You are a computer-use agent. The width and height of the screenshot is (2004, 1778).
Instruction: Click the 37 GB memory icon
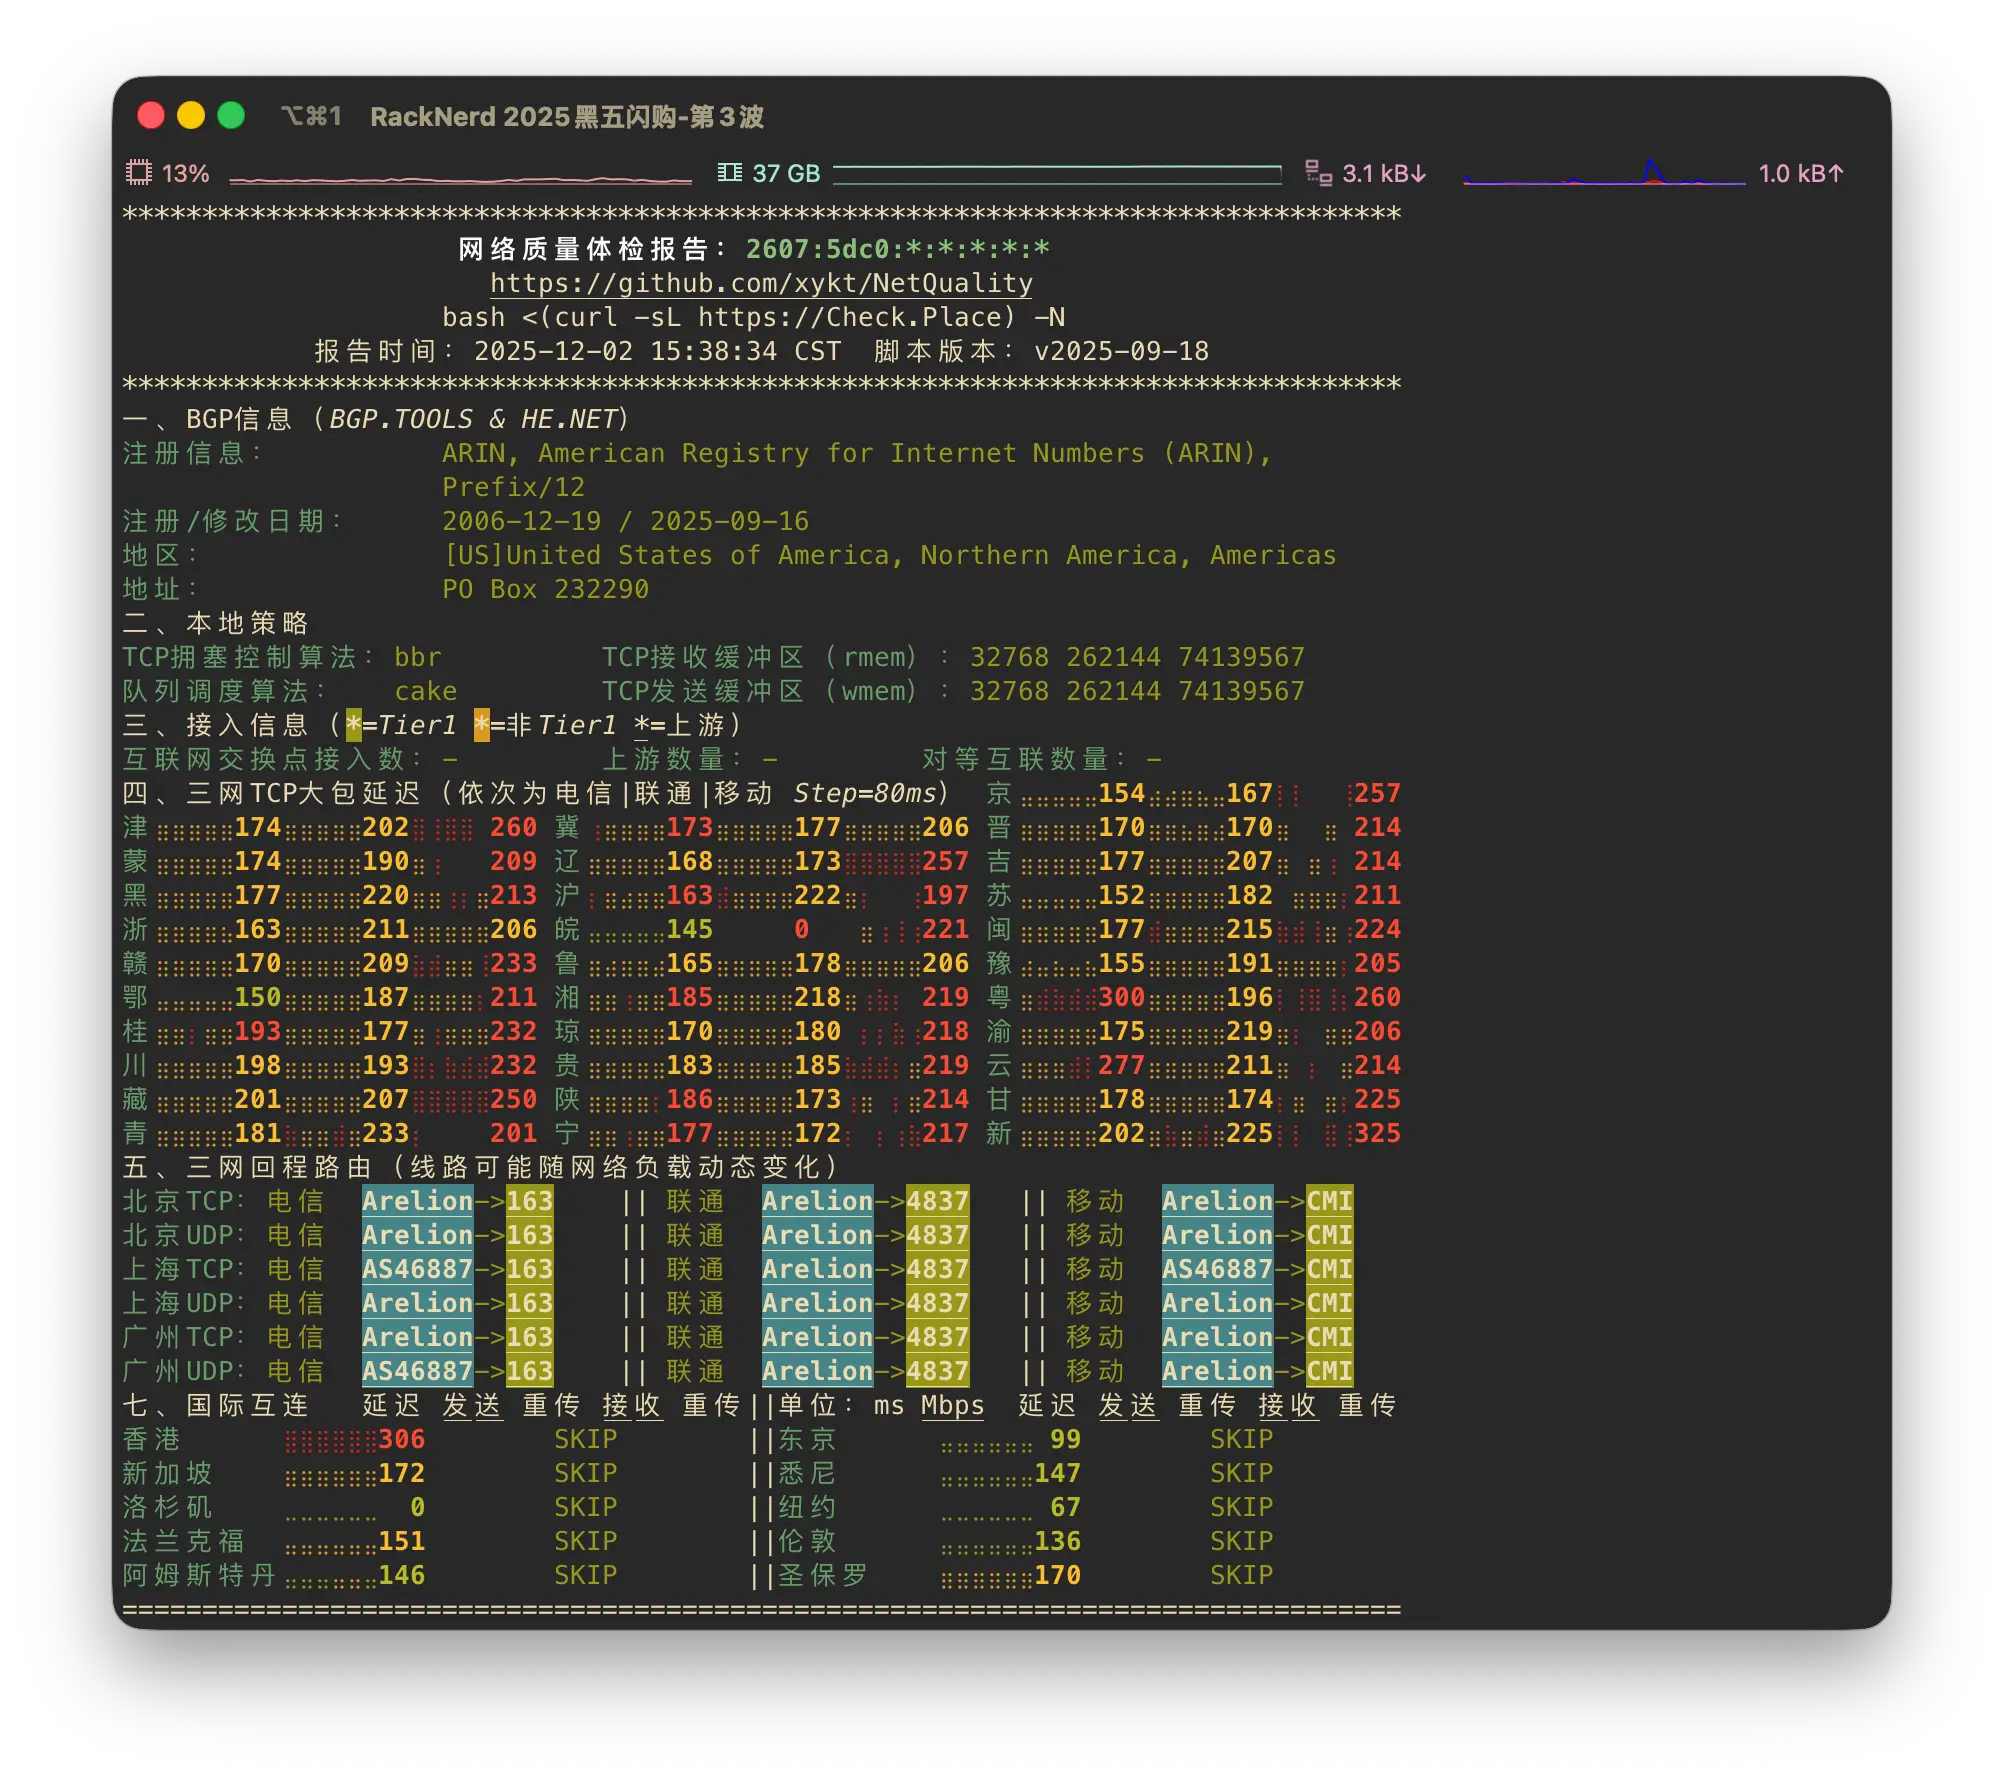click(x=729, y=173)
